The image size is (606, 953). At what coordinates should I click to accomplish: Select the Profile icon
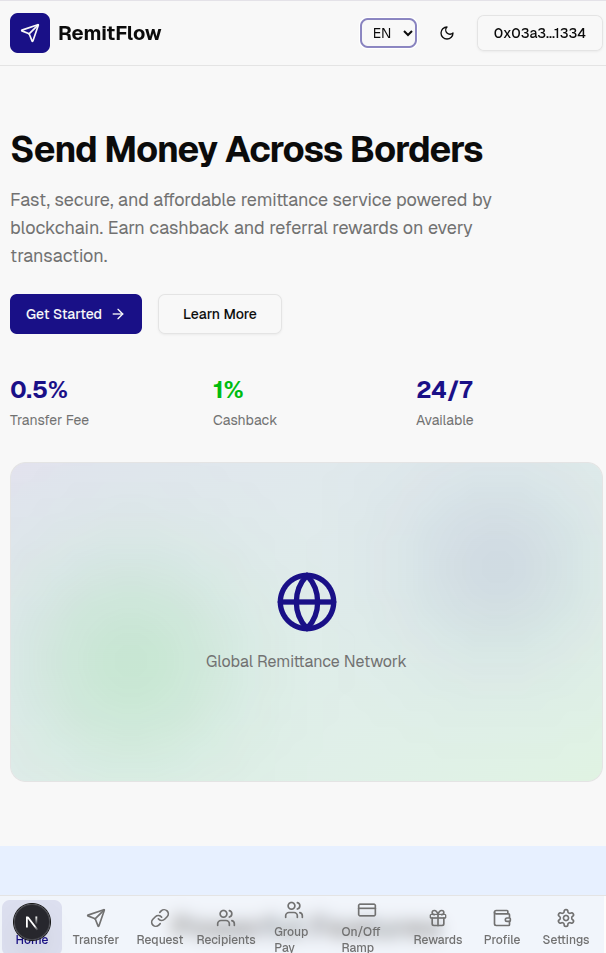(501, 917)
